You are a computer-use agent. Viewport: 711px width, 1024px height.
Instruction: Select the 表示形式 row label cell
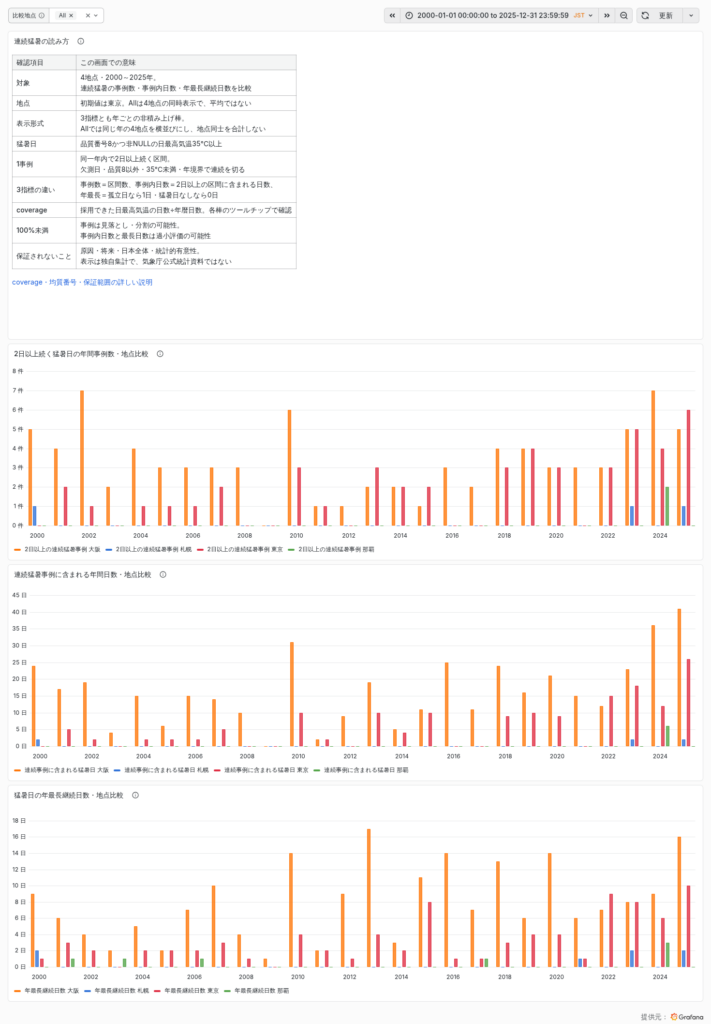tap(44, 123)
